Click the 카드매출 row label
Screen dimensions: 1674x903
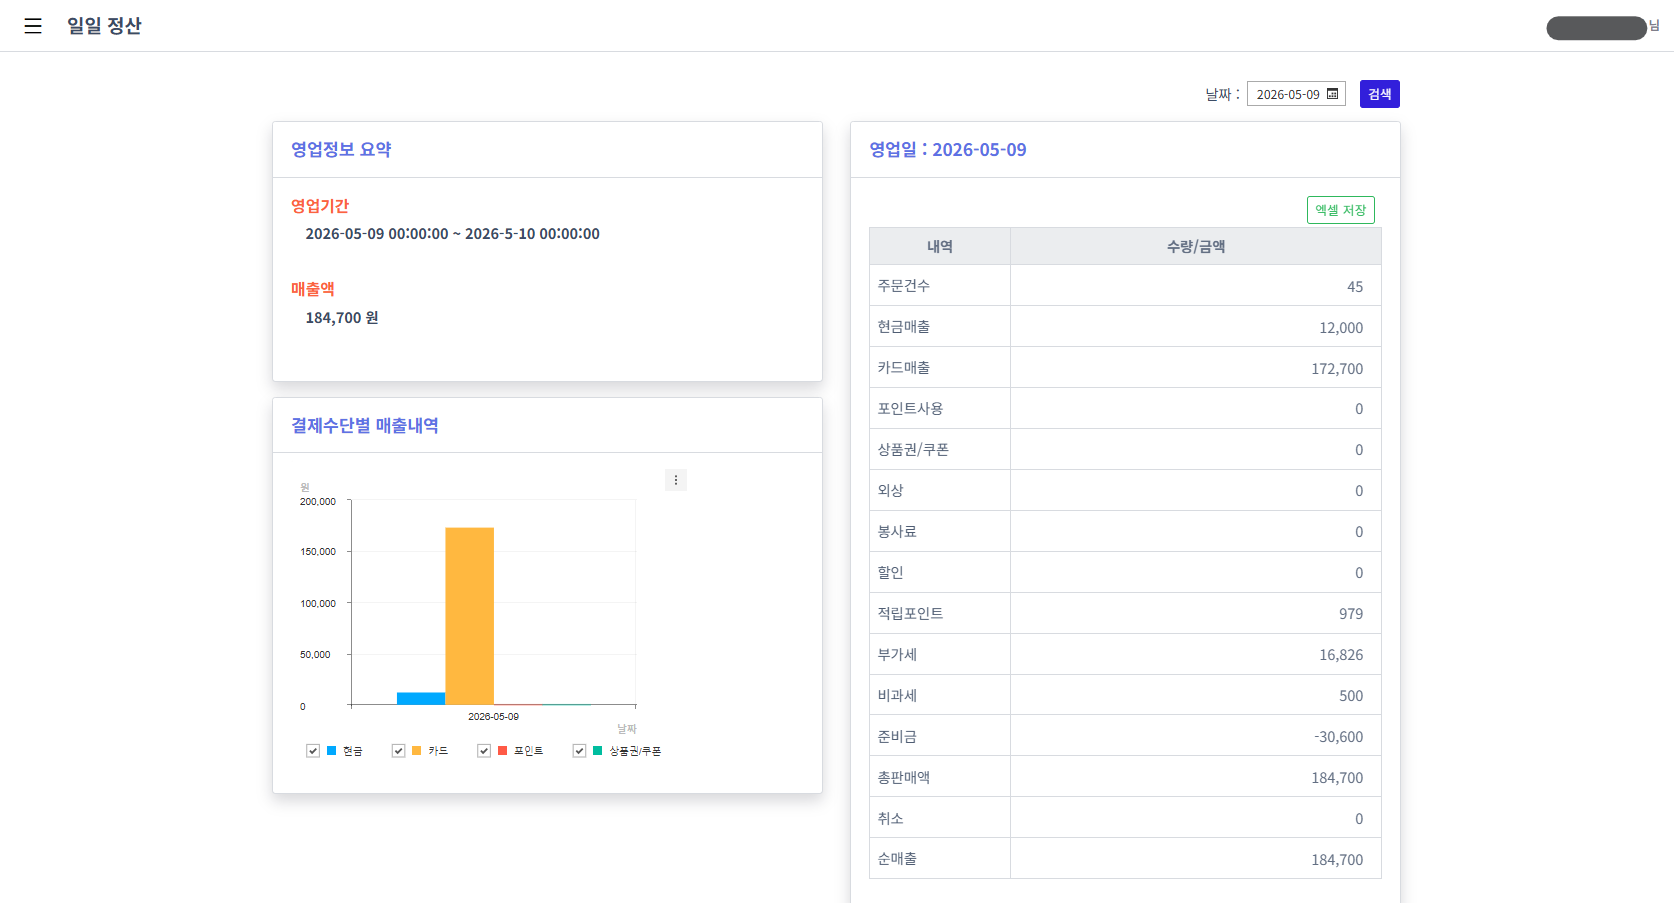point(904,368)
